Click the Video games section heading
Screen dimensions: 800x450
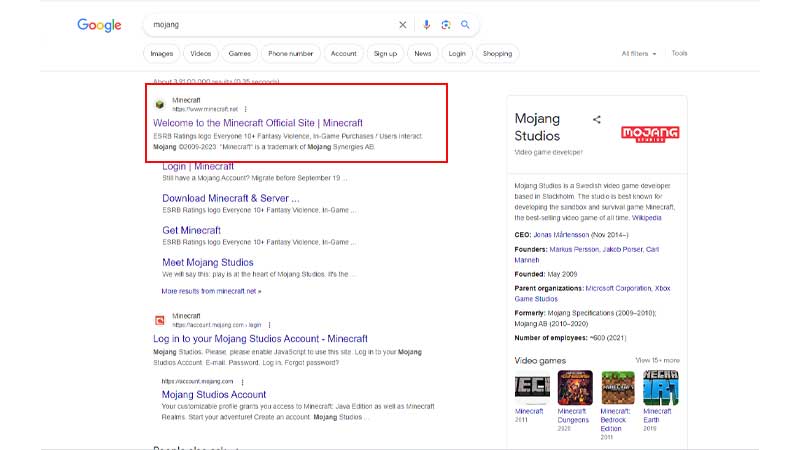pos(540,361)
